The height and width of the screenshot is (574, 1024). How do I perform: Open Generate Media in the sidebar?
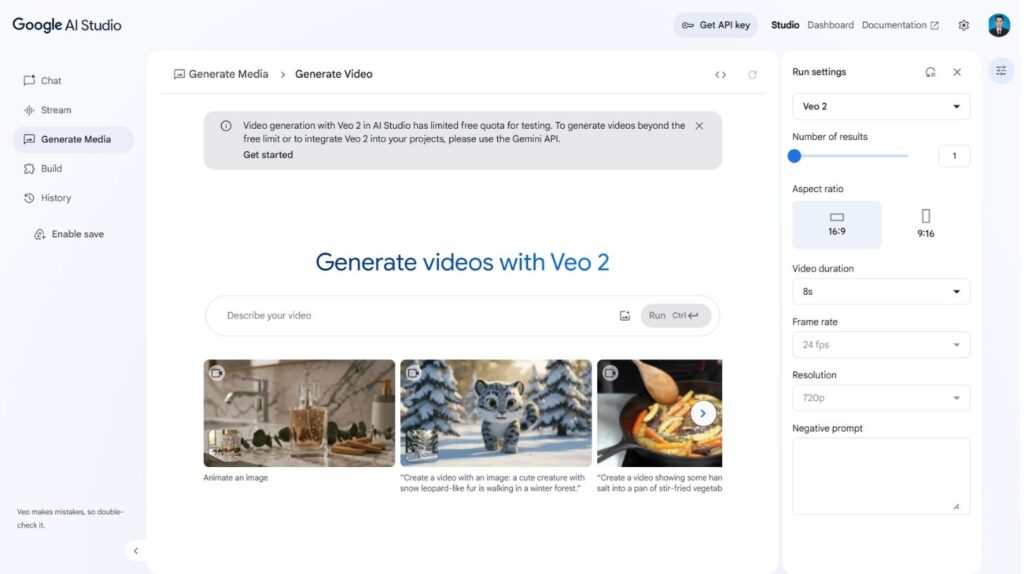click(x=74, y=140)
